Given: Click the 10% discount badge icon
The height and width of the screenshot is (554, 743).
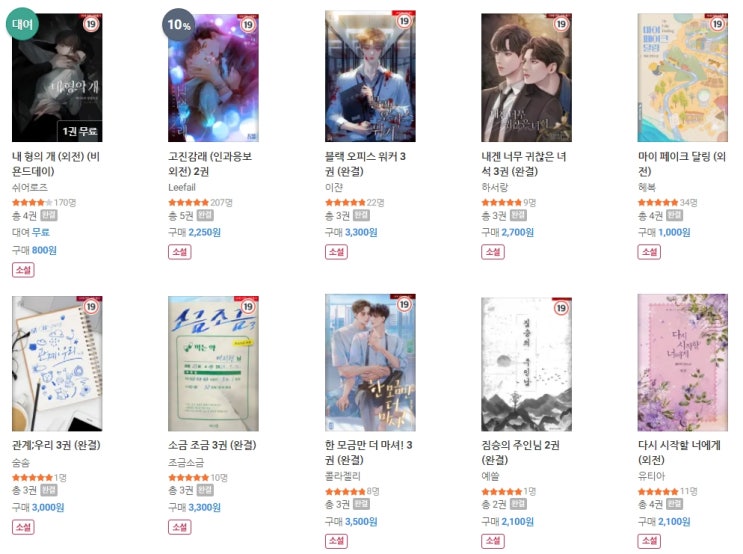Looking at the screenshot, I should [x=179, y=24].
